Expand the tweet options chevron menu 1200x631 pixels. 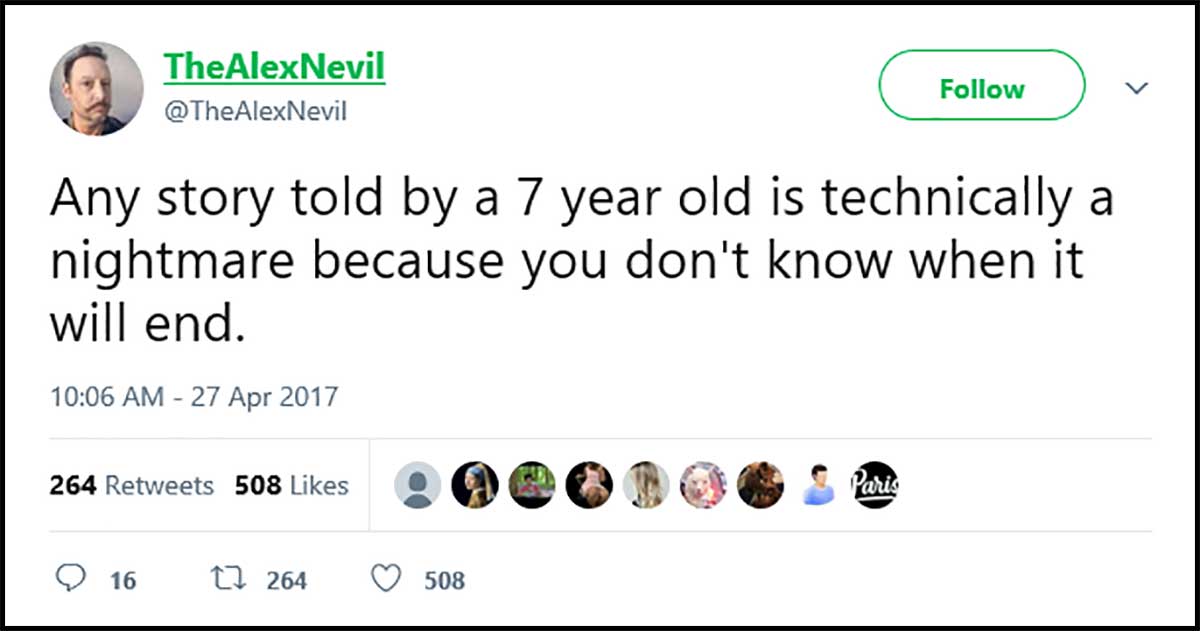tap(1136, 88)
